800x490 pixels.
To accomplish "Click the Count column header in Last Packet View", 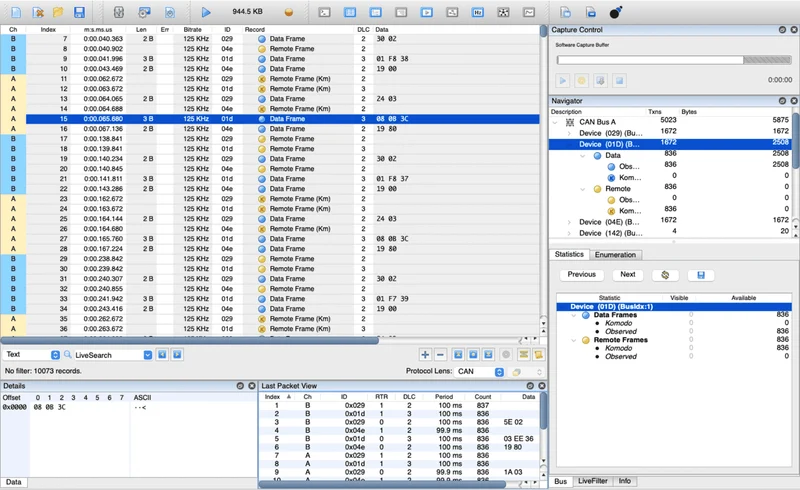I will pyautogui.click(x=483, y=397).
